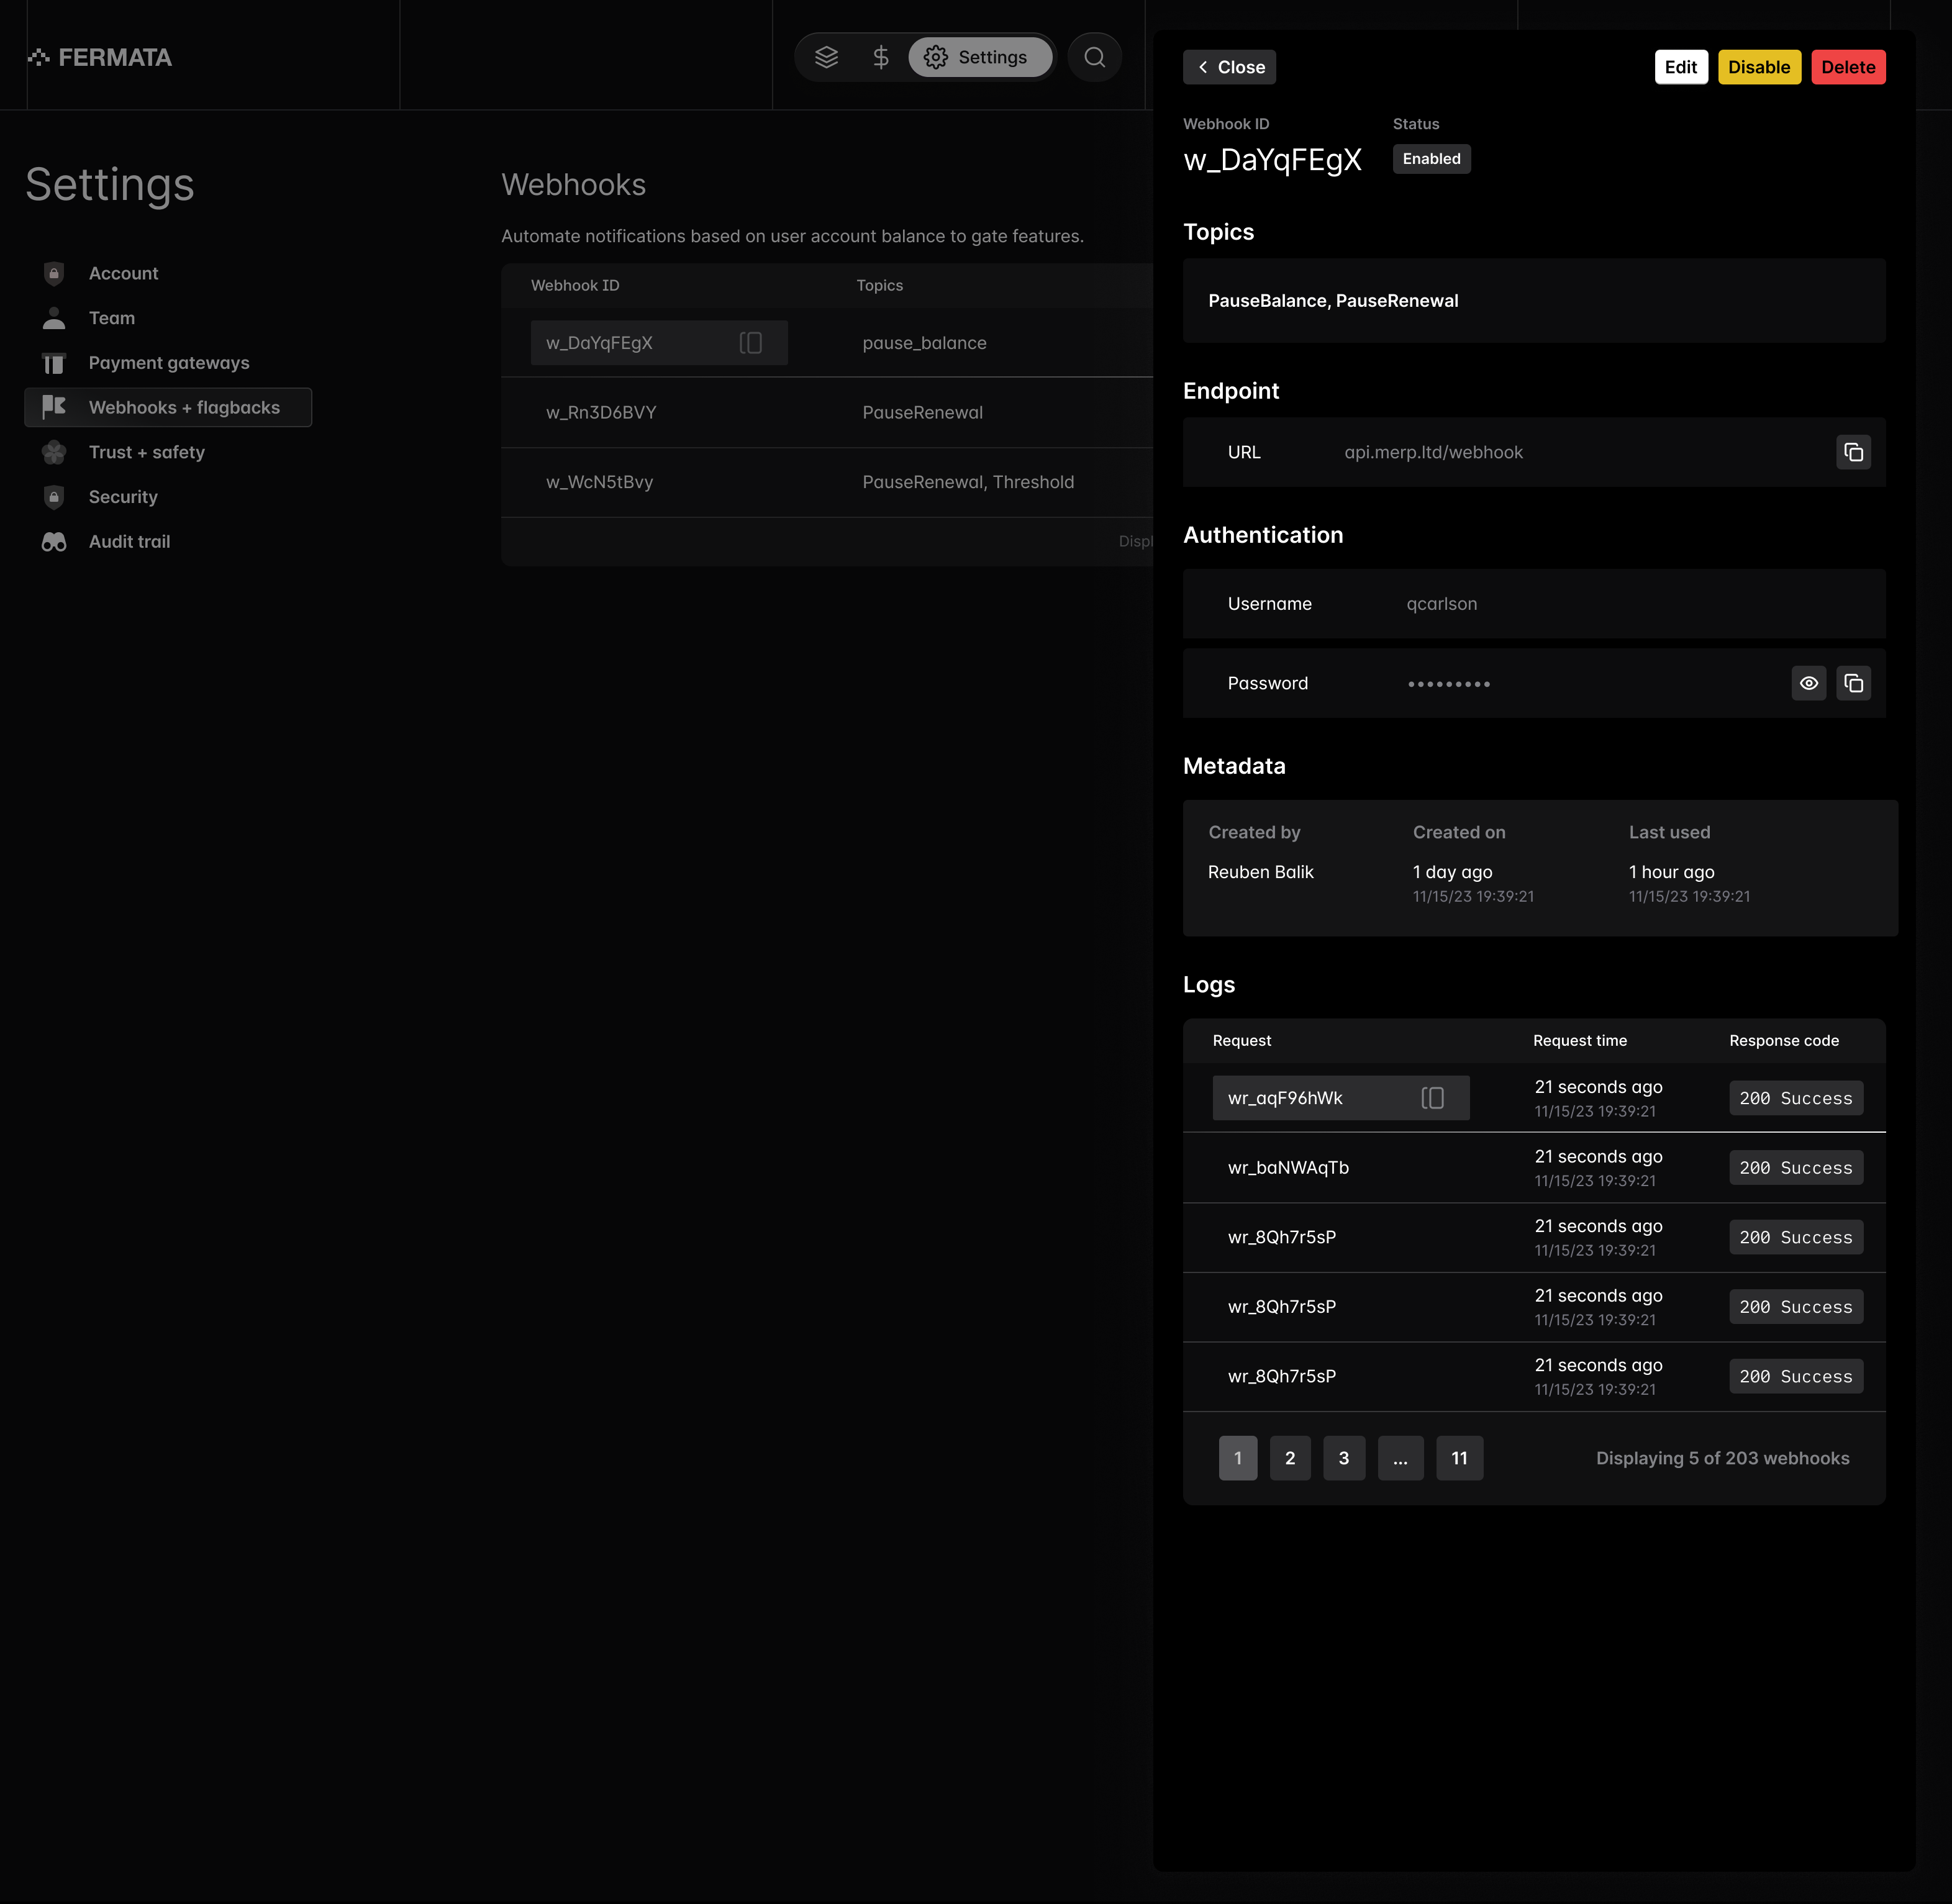Copy the authentication password
Viewport: 1952px width, 1904px height.
(x=1854, y=683)
